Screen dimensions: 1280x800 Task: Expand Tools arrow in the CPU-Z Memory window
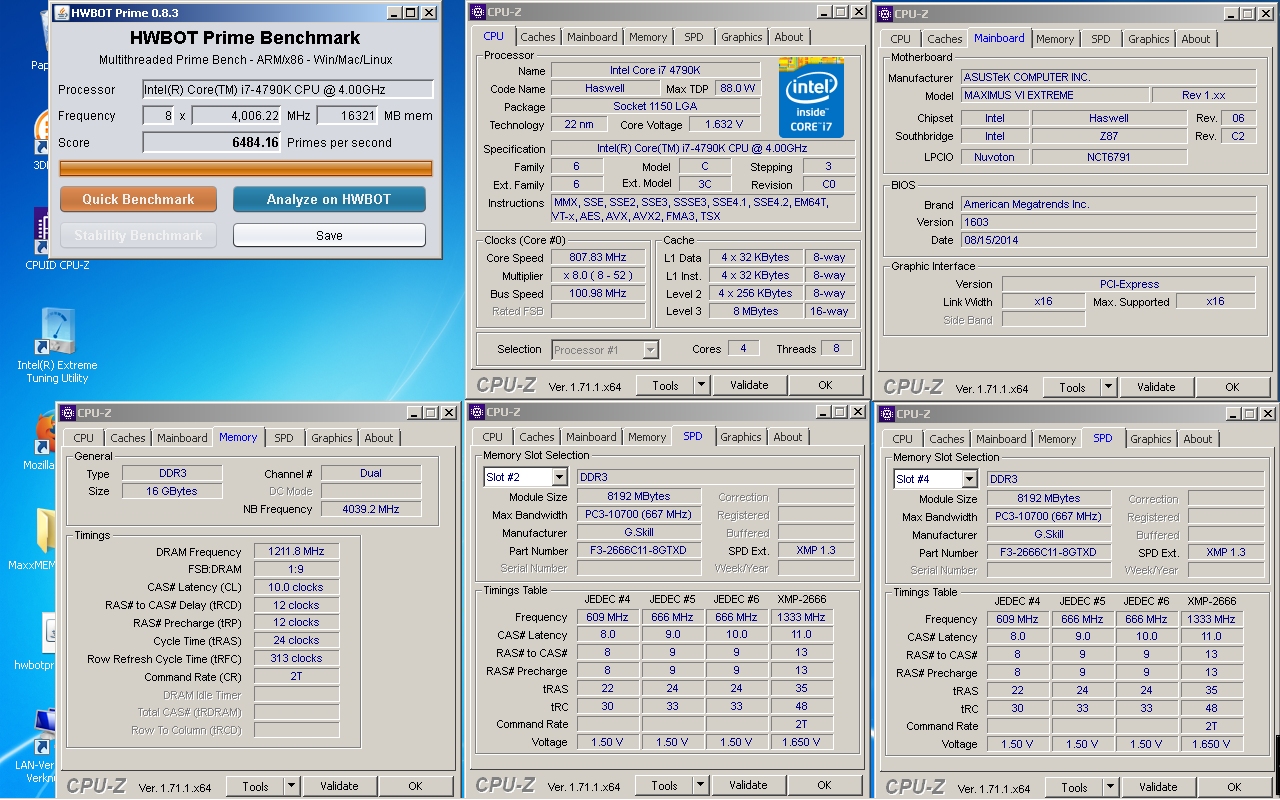point(291,786)
